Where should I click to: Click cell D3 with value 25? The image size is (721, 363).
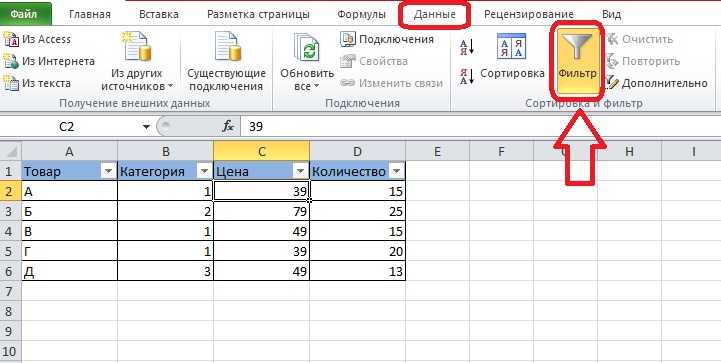click(x=358, y=211)
